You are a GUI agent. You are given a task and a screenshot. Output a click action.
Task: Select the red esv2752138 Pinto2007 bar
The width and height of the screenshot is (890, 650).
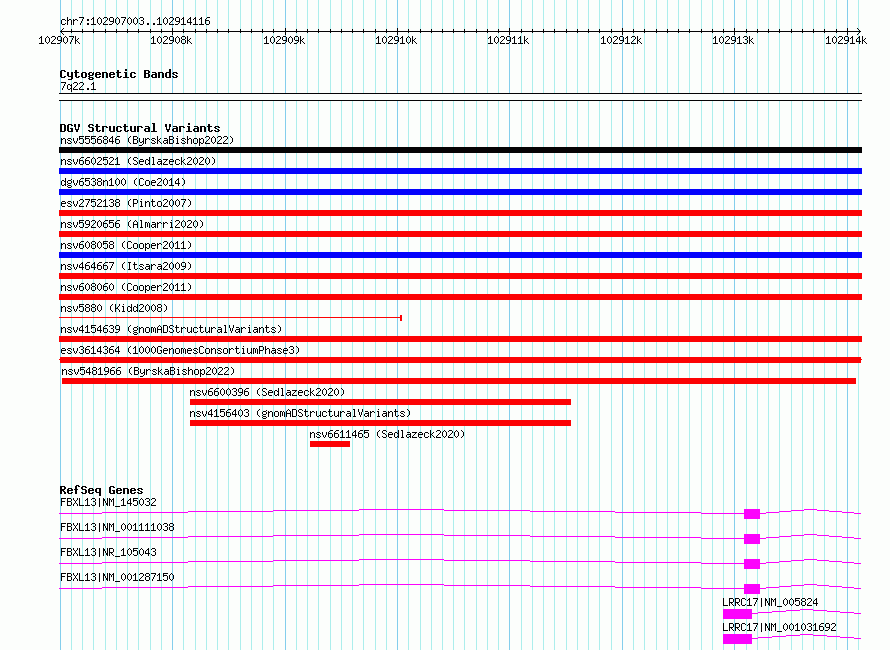coord(460,213)
